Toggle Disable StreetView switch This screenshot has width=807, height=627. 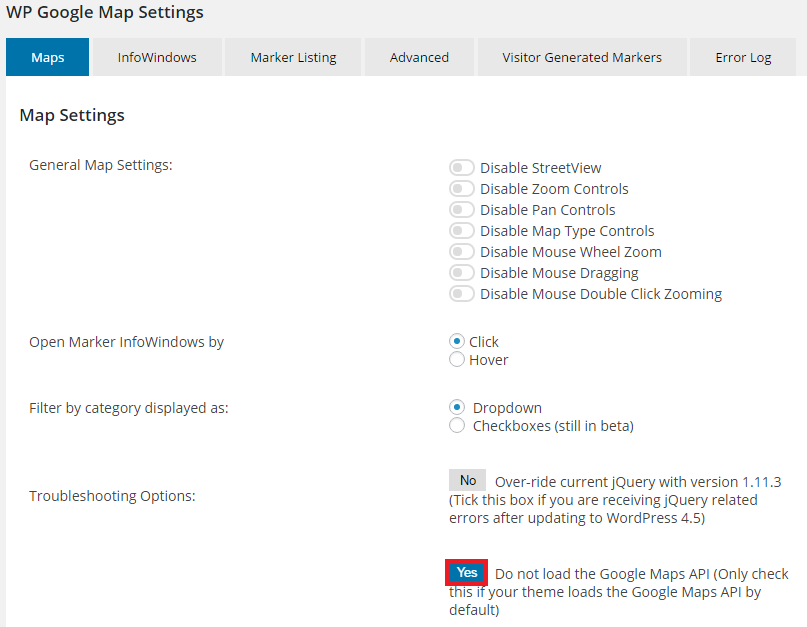pos(461,168)
